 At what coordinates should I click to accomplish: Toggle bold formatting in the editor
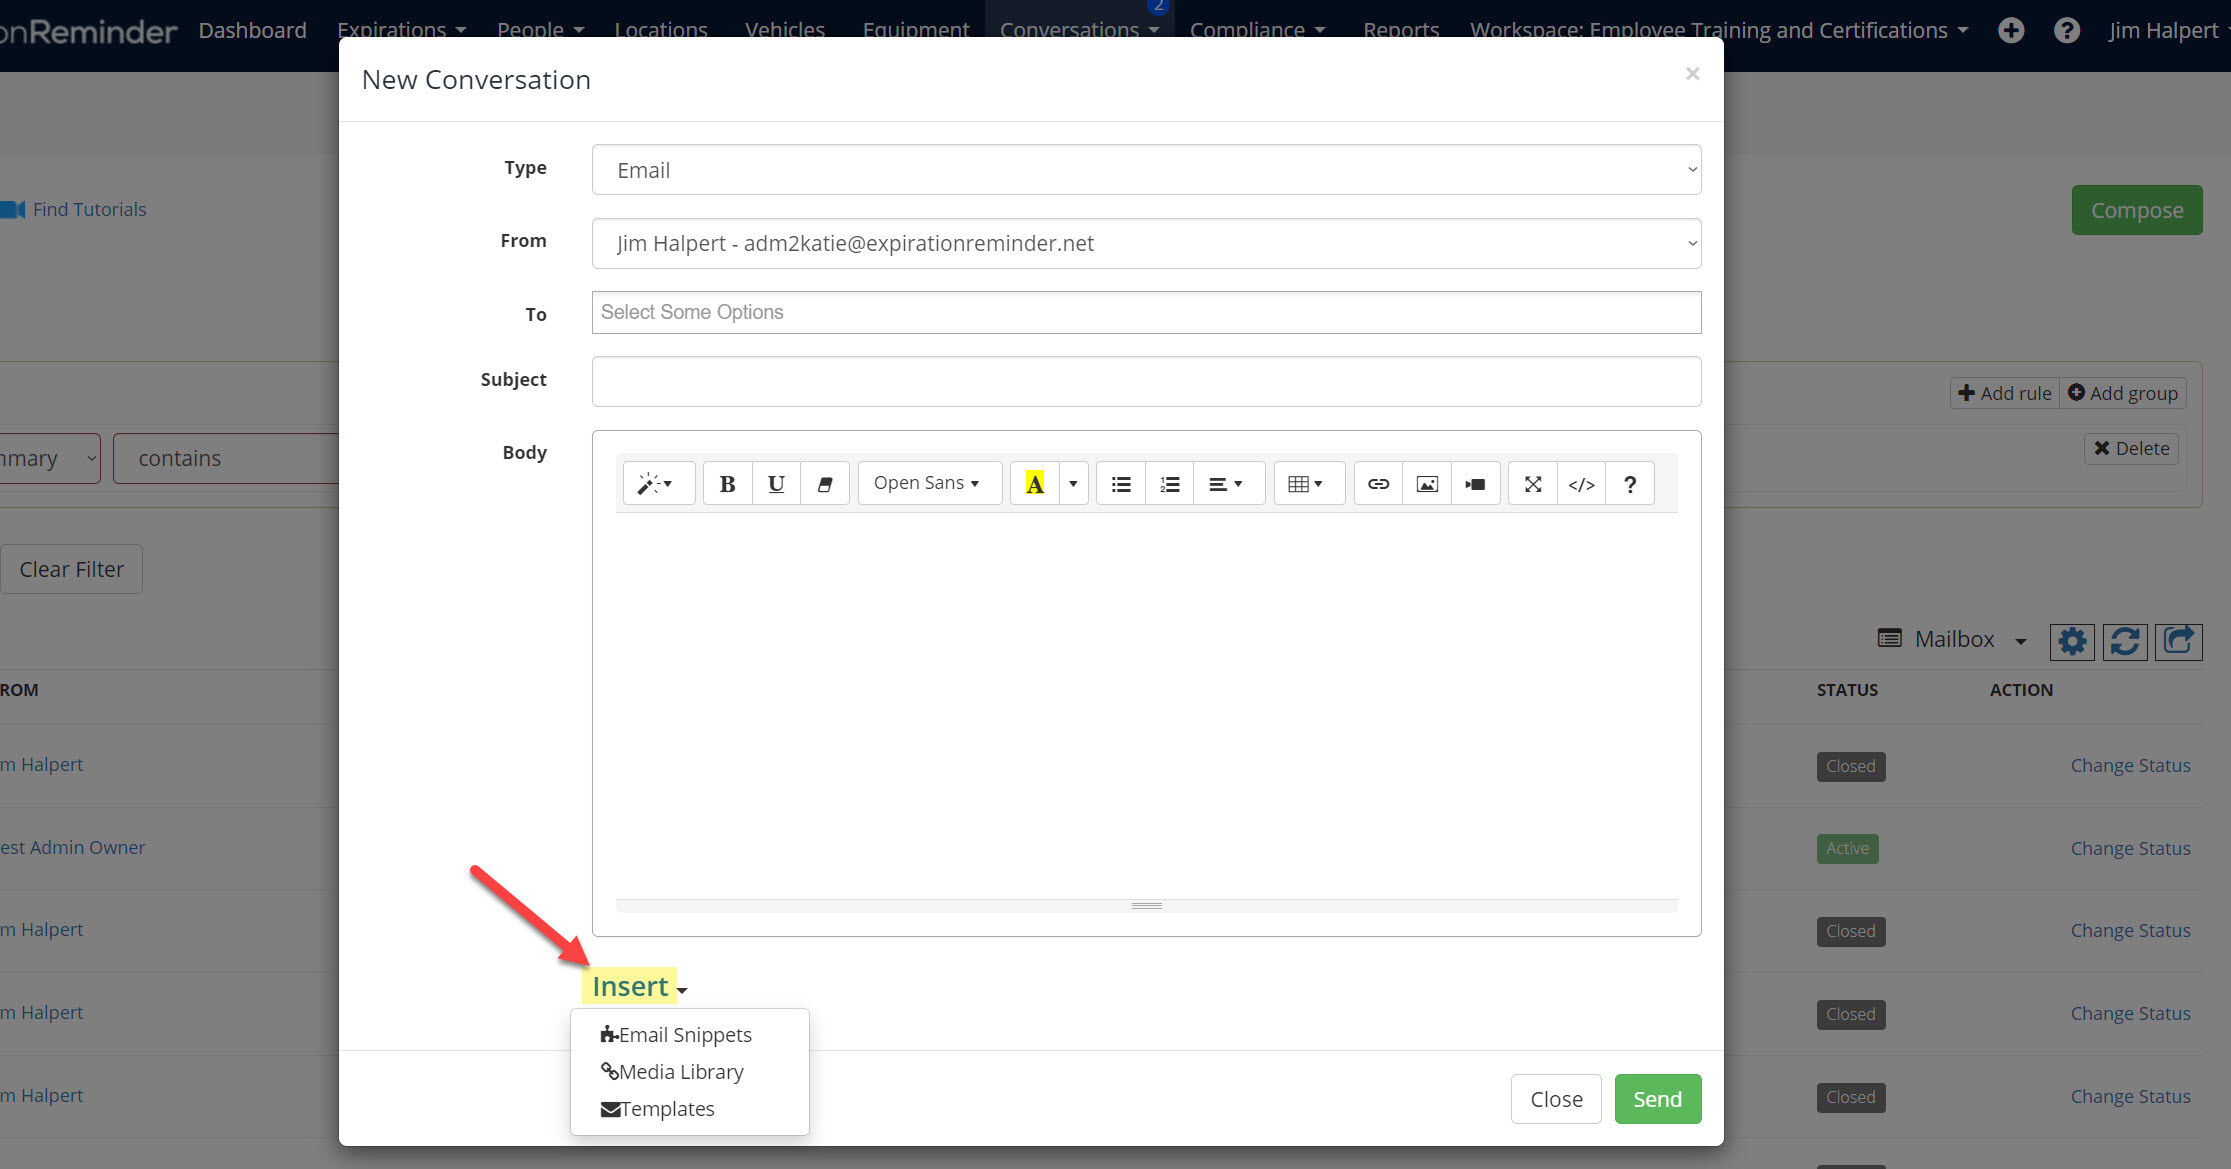click(x=727, y=483)
